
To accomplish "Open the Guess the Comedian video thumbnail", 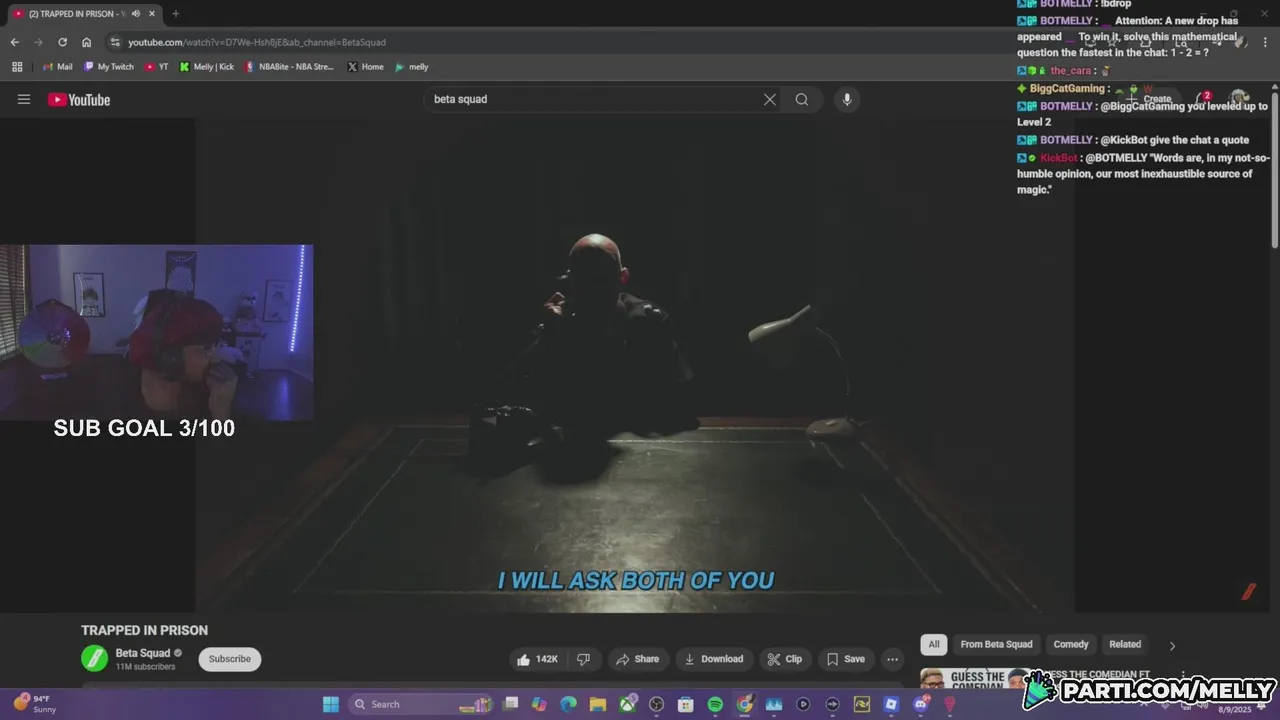I will tap(975, 679).
